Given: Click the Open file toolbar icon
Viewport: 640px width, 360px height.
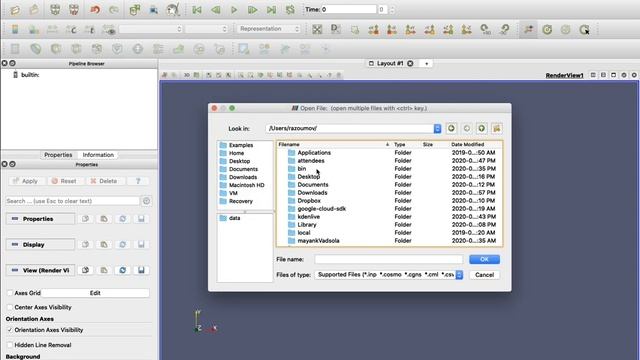Looking at the screenshot, I should tap(15, 10).
